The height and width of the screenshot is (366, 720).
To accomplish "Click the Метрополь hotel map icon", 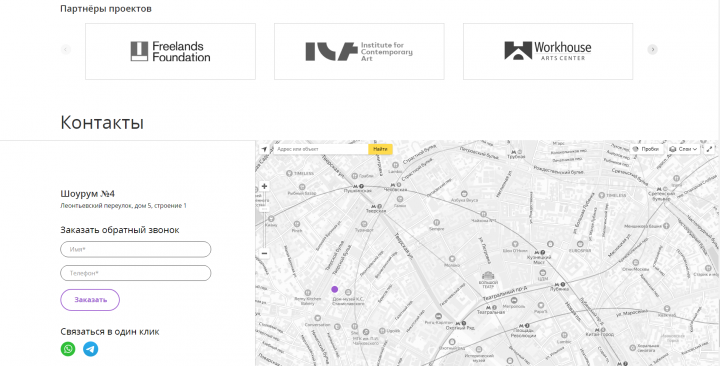I will coord(514,300).
